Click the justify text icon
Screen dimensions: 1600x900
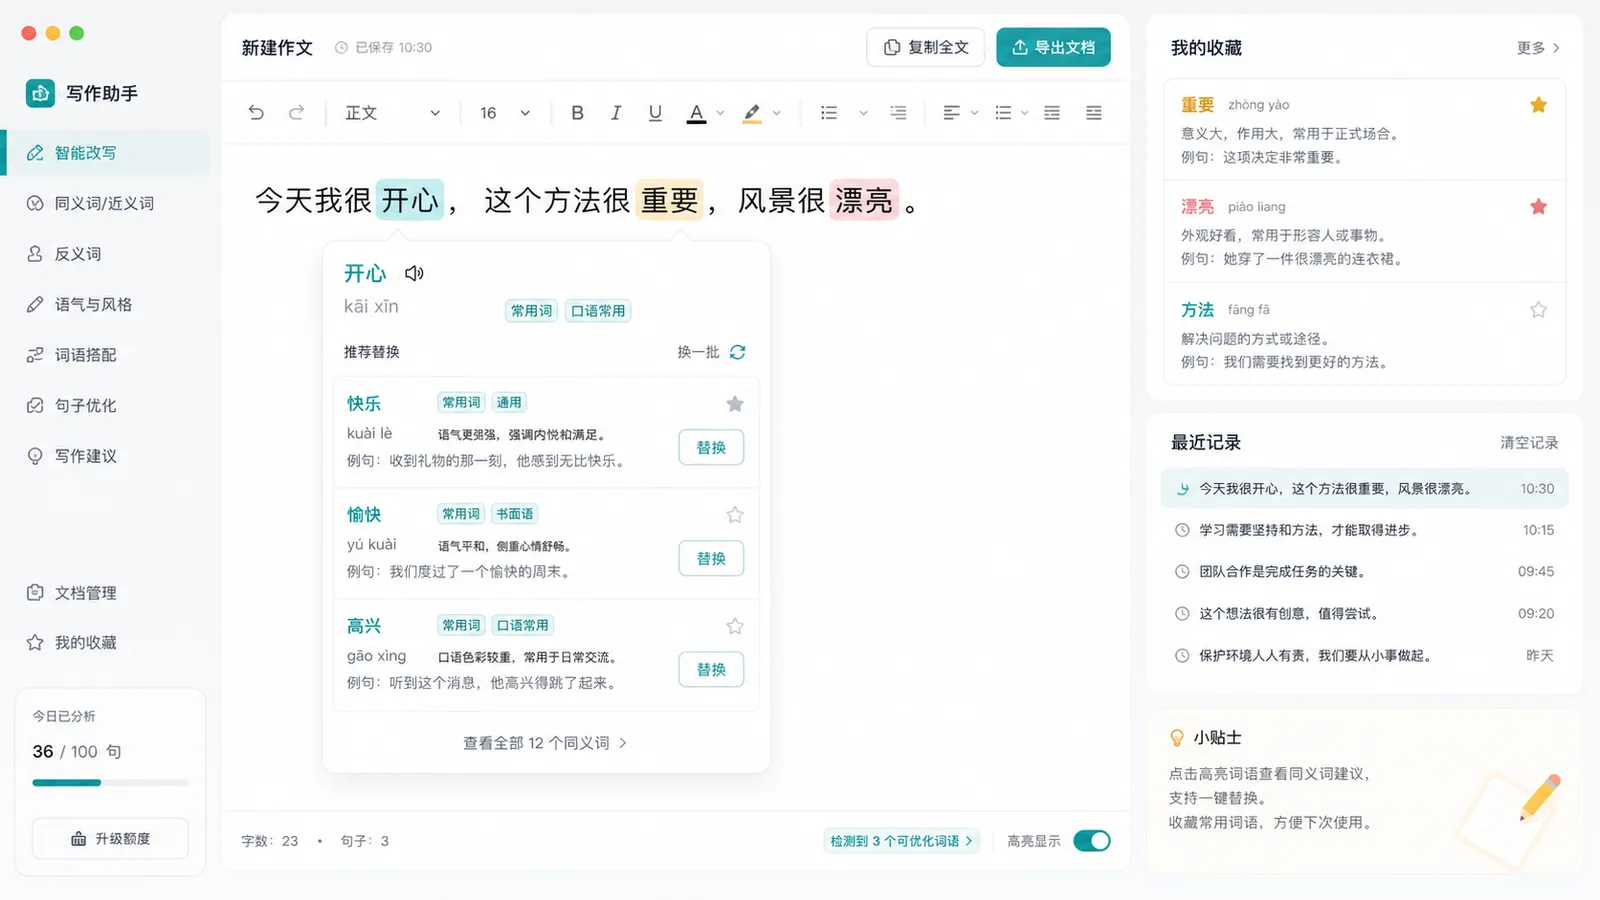click(x=1052, y=113)
